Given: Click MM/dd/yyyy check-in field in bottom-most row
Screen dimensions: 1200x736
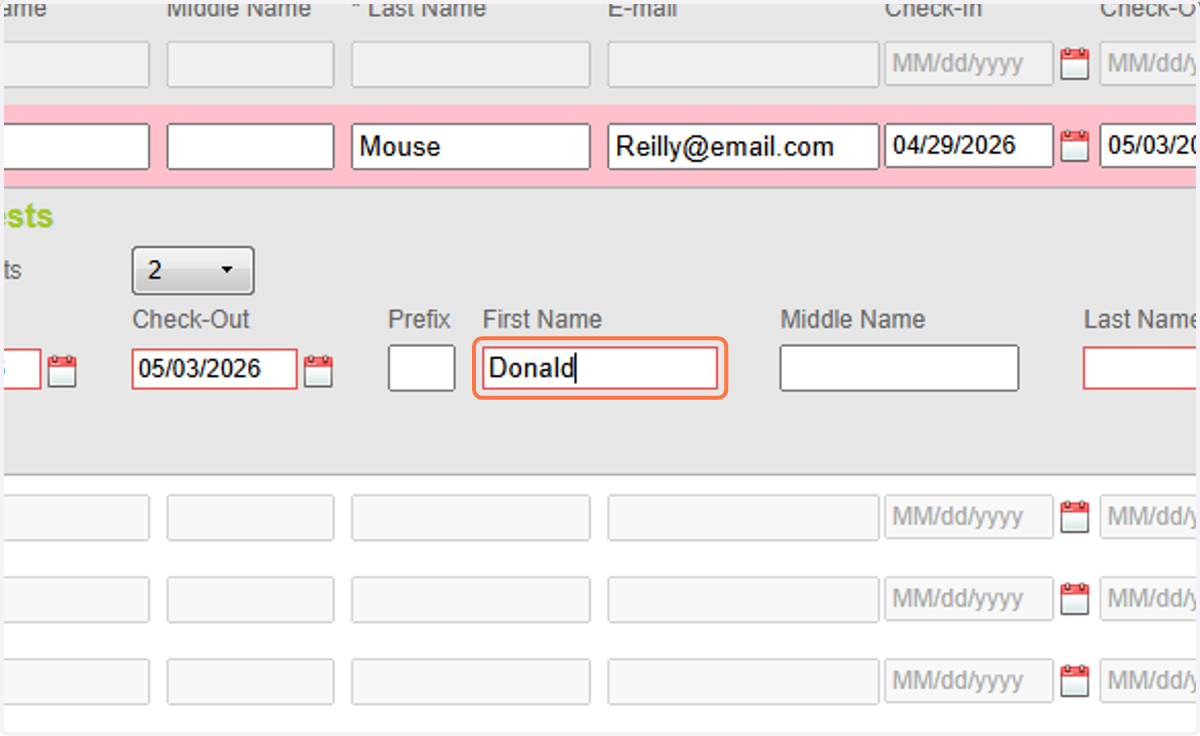Looking at the screenshot, I should [969, 681].
